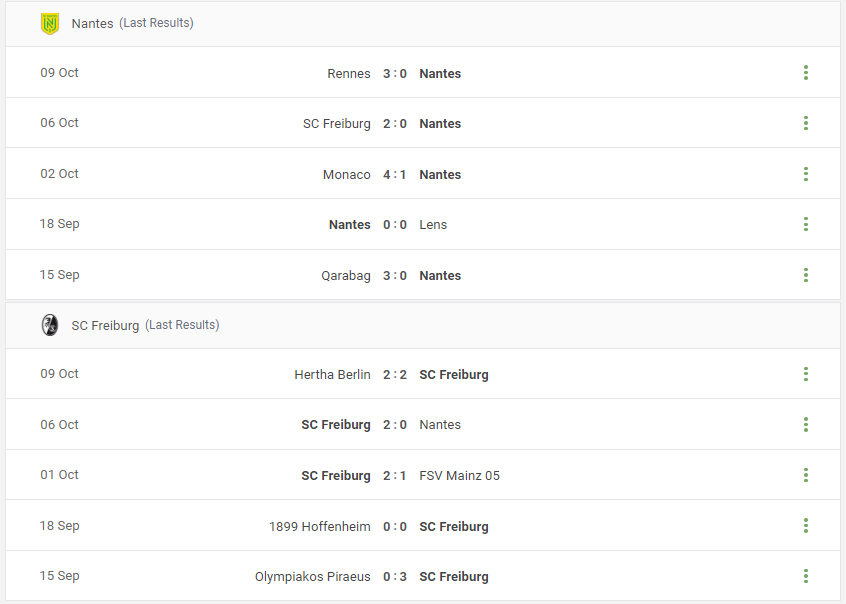Click "(Last Results)" label beside Nantes header
Screen dimensions: 846x604
(156, 23)
